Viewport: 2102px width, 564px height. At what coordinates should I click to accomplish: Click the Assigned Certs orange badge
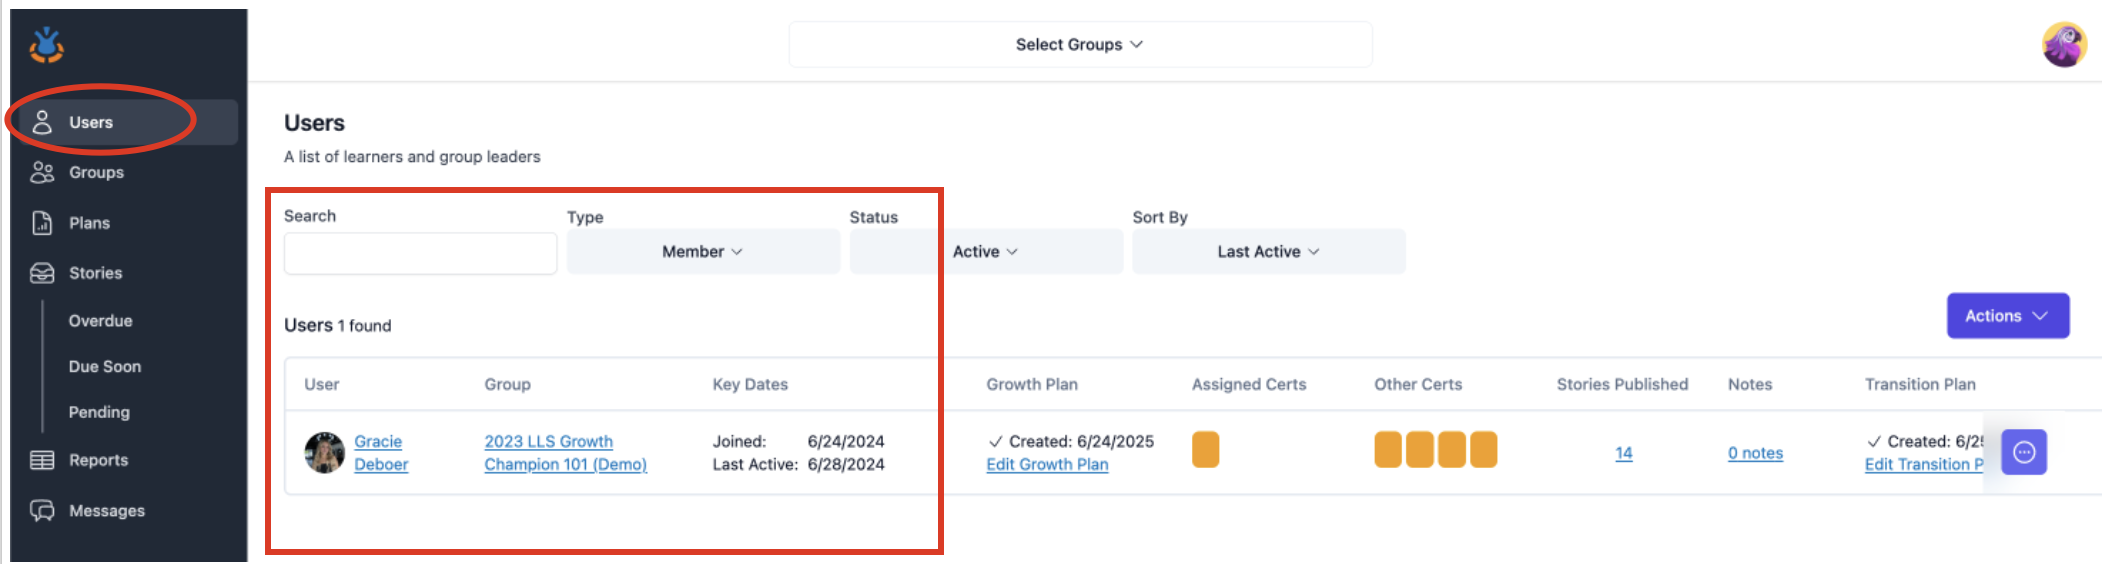click(1205, 450)
